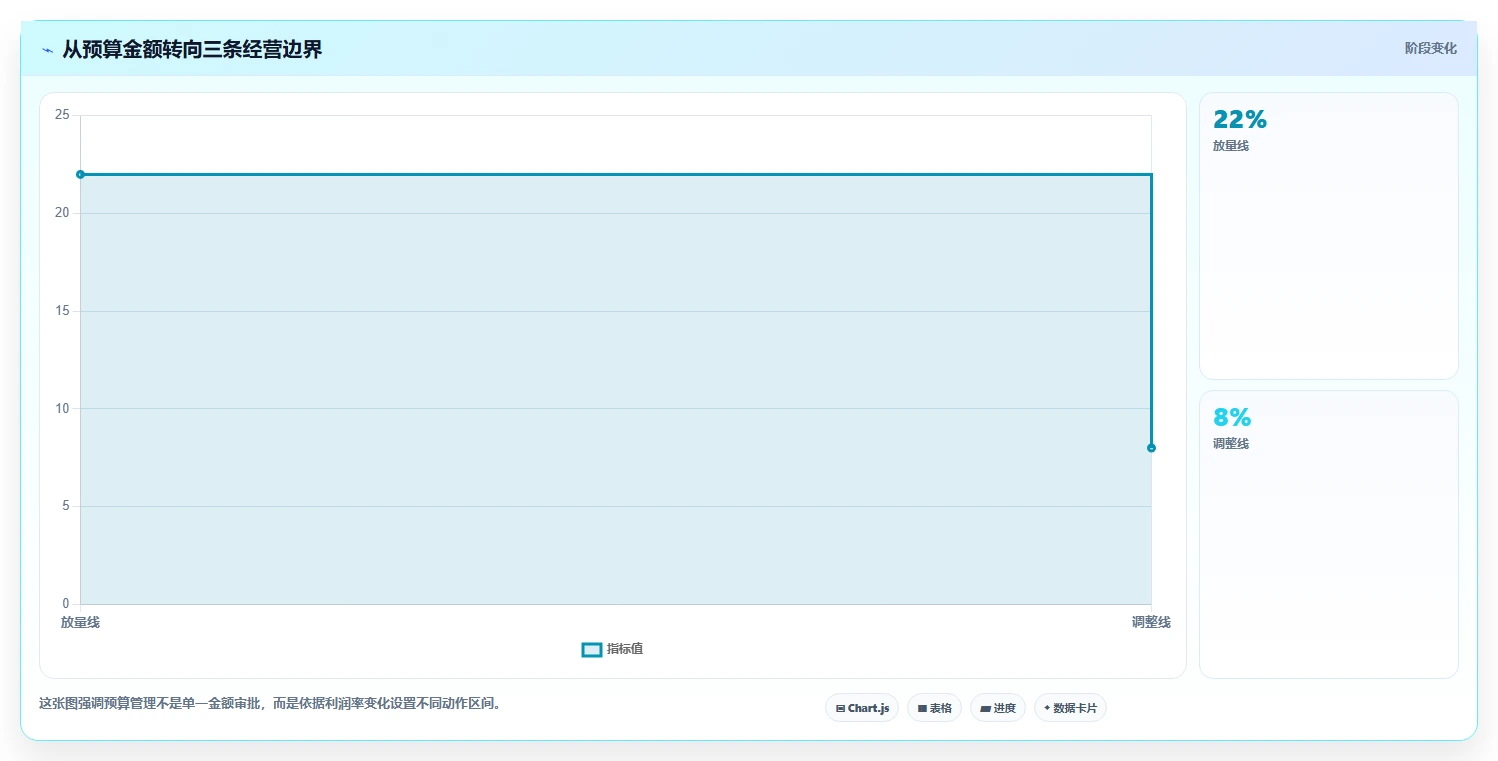The height and width of the screenshot is (761, 1498).
Task: Click the 放量线 x-axis label
Action: tap(80, 622)
